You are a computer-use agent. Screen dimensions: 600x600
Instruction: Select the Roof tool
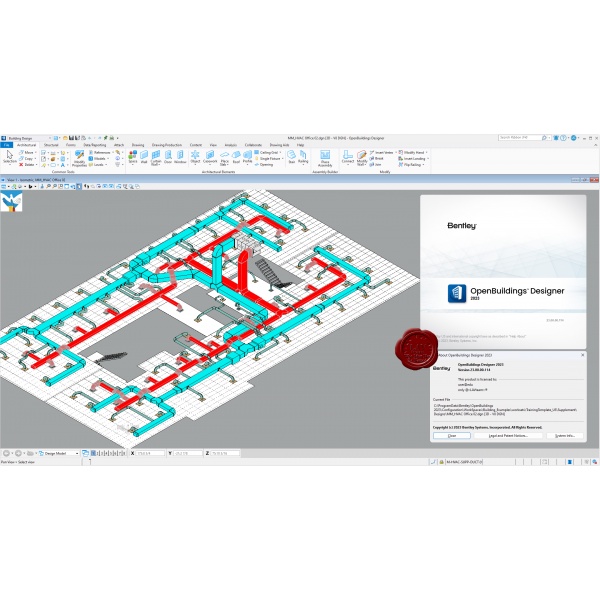pyautogui.click(x=236, y=157)
